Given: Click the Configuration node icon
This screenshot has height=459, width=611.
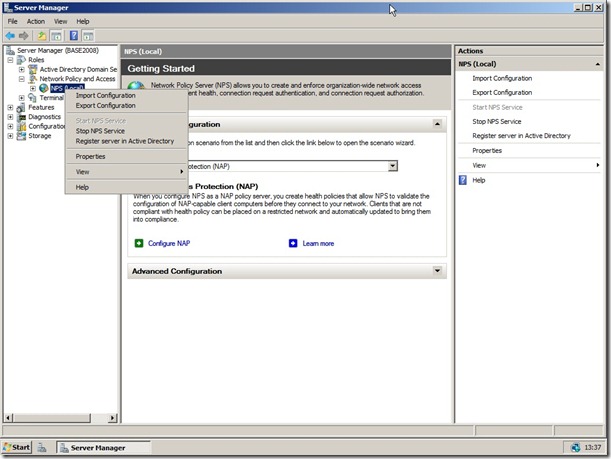Looking at the screenshot, I should click(22, 126).
